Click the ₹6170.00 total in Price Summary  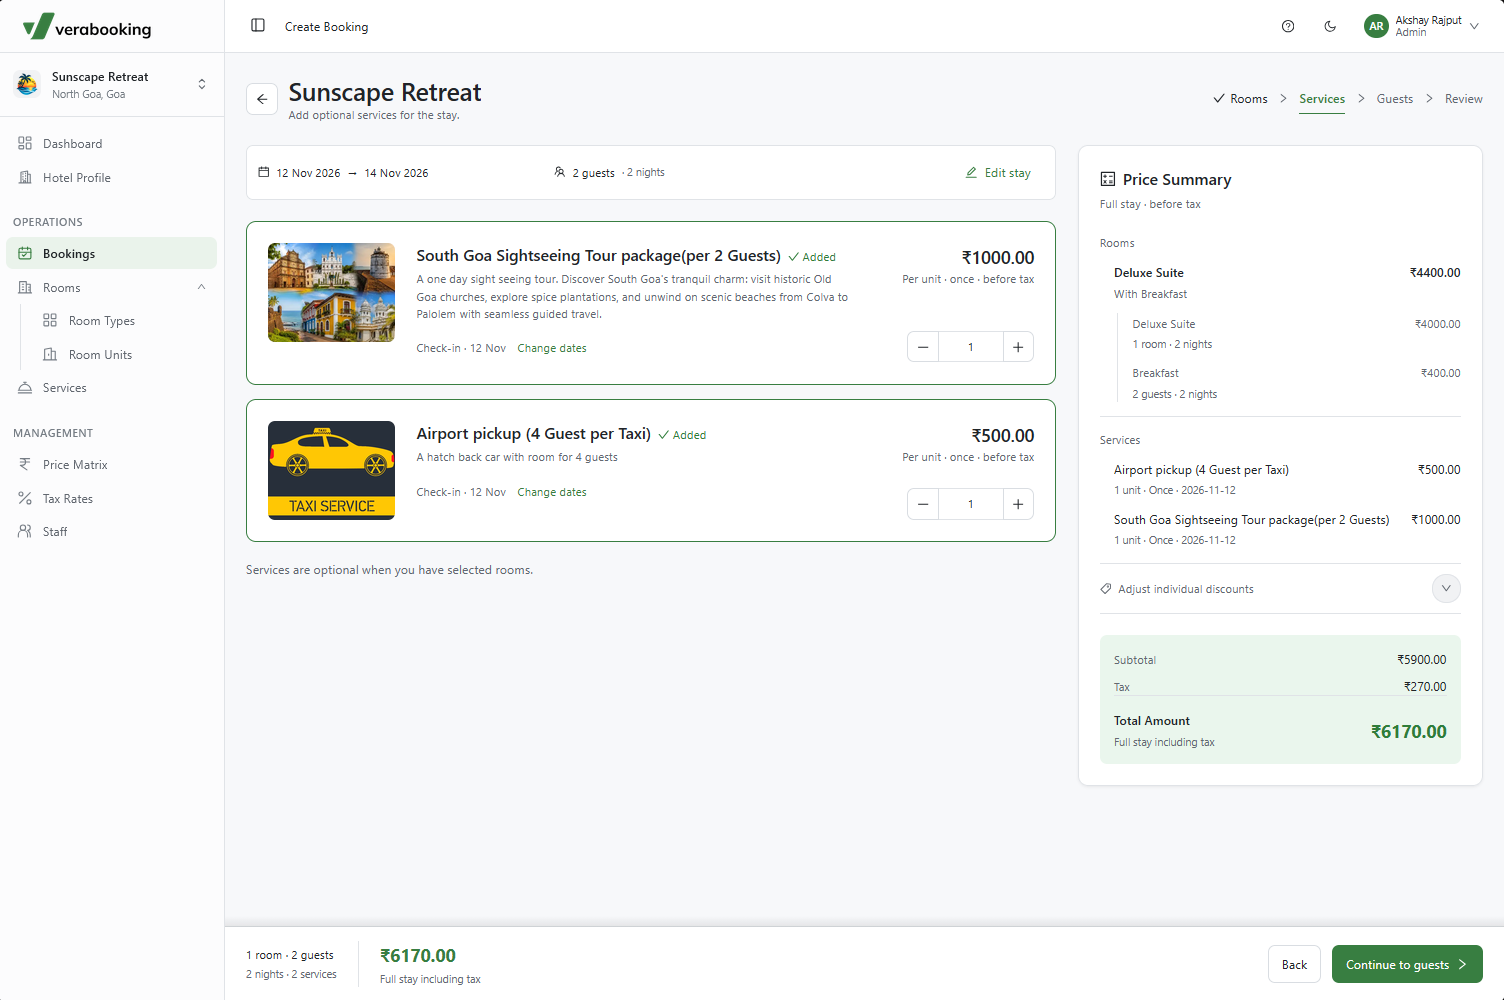pyautogui.click(x=1408, y=732)
